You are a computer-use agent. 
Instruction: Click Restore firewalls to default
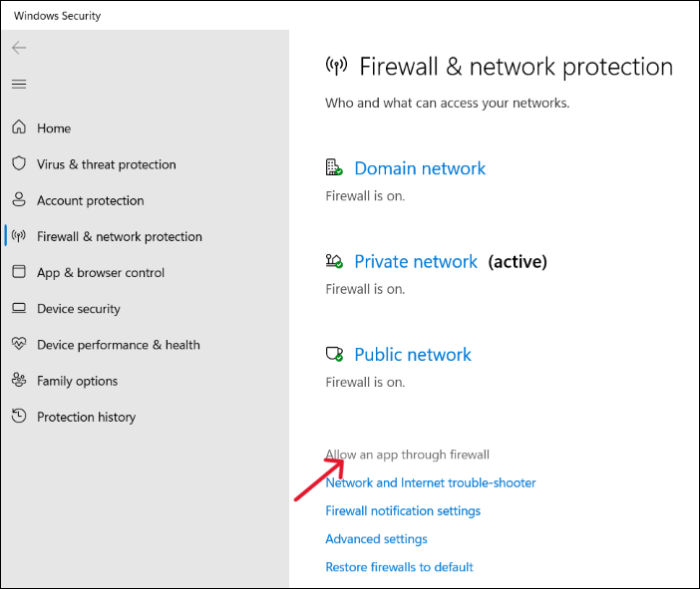point(399,567)
